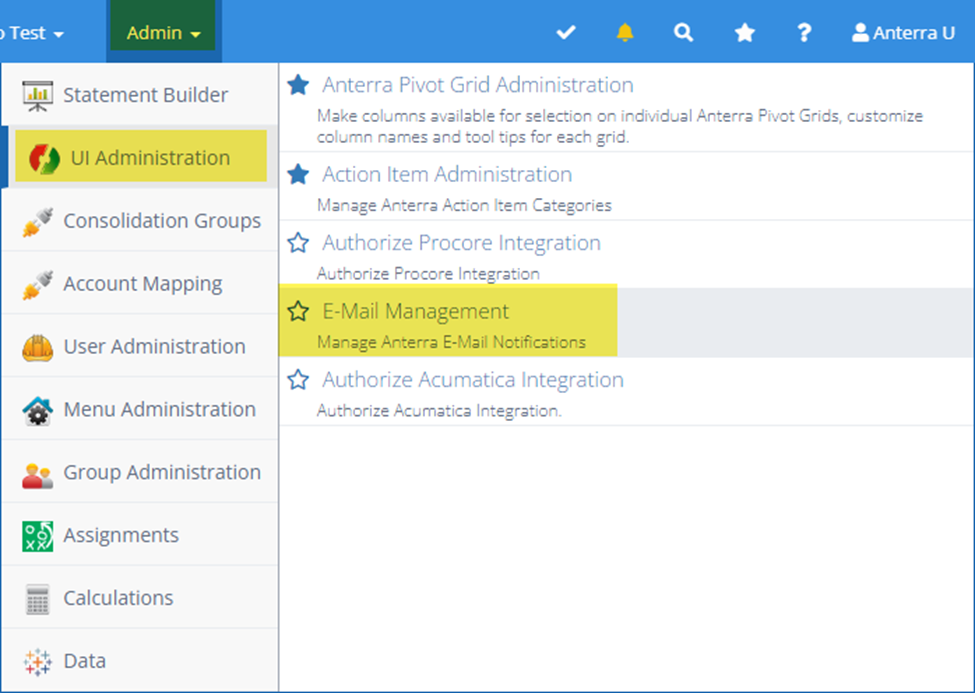Viewport: 975px width, 693px height.
Task: Open the Admin dropdown menu
Action: click(164, 32)
